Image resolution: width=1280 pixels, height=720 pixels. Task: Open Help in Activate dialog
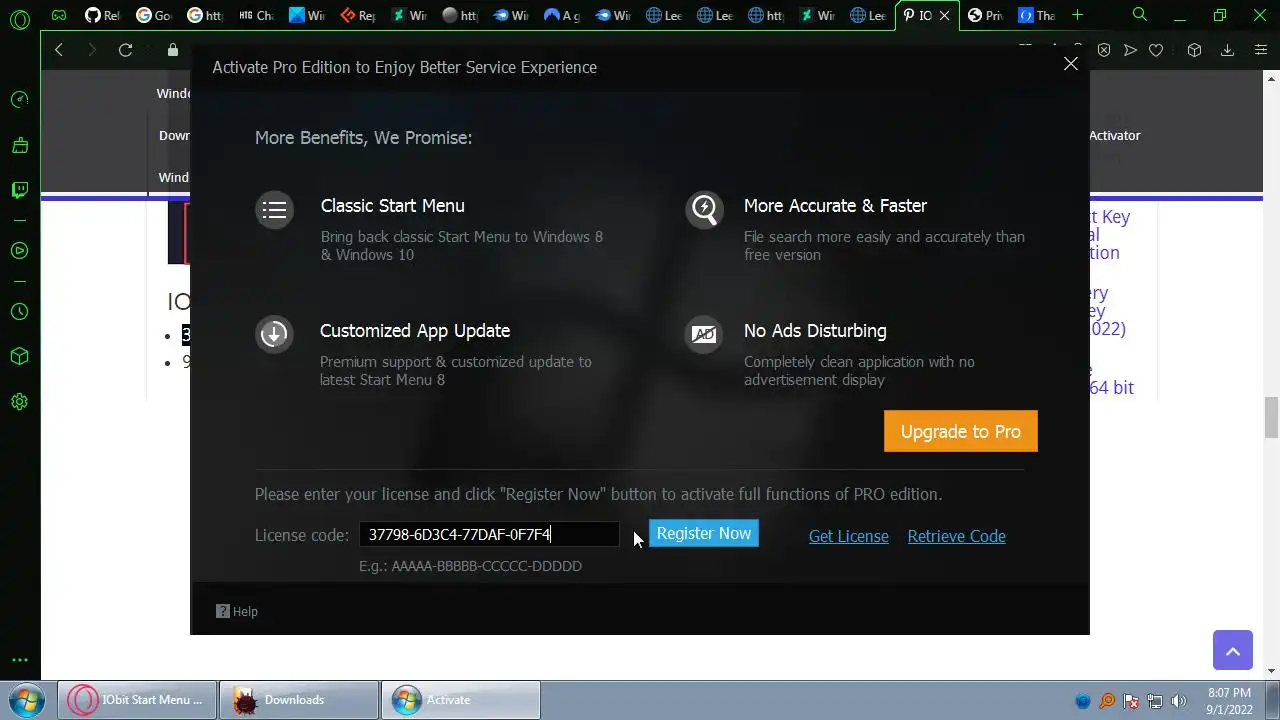[237, 611]
